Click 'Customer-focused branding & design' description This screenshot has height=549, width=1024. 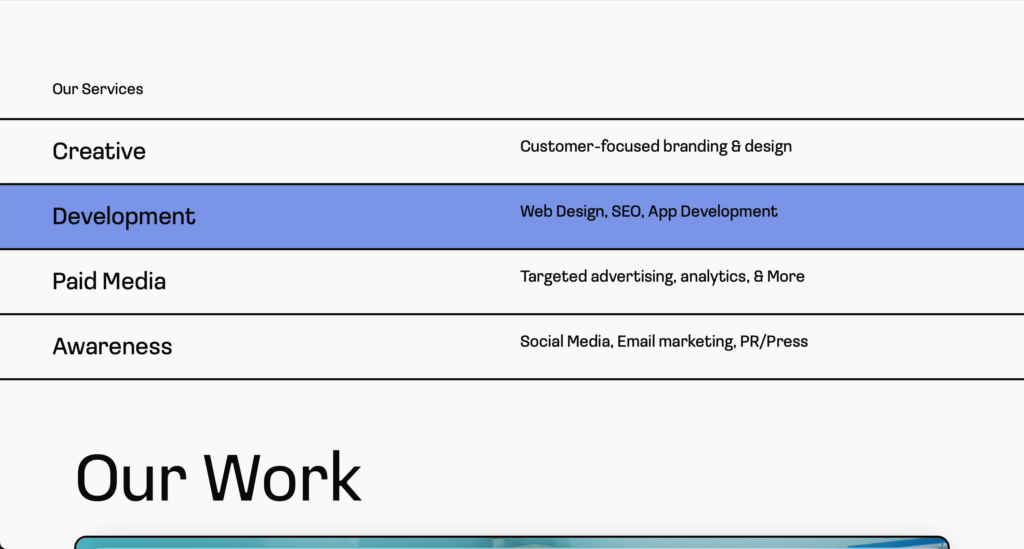(655, 146)
